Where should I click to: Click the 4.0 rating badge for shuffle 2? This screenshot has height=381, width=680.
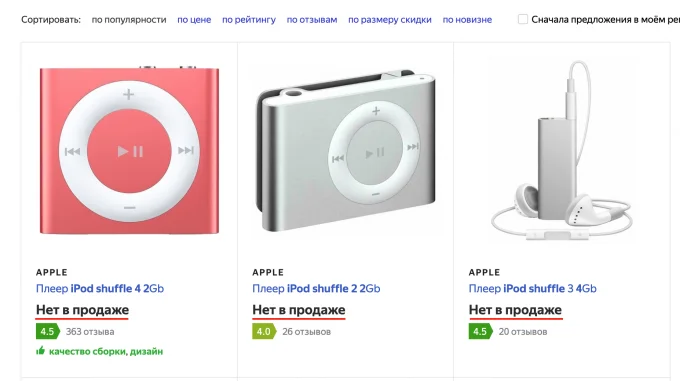[x=264, y=332]
